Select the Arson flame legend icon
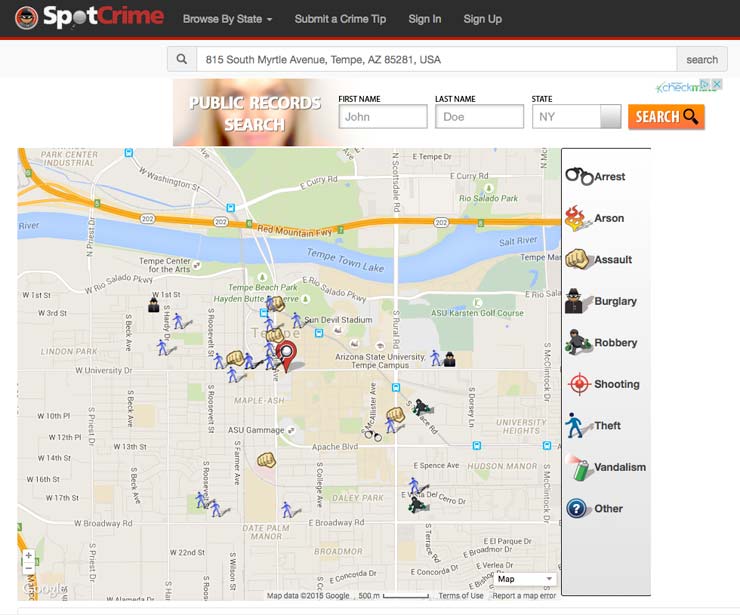Image resolution: width=740 pixels, height=615 pixels. pos(577,218)
